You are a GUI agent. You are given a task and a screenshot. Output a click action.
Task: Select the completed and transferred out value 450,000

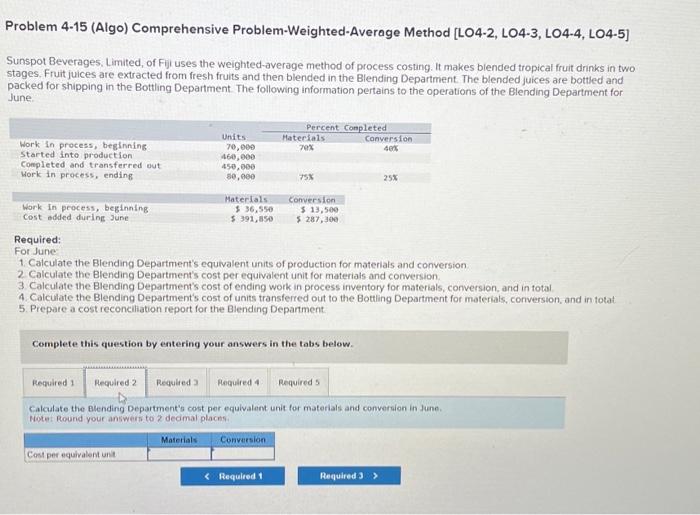click(x=238, y=166)
